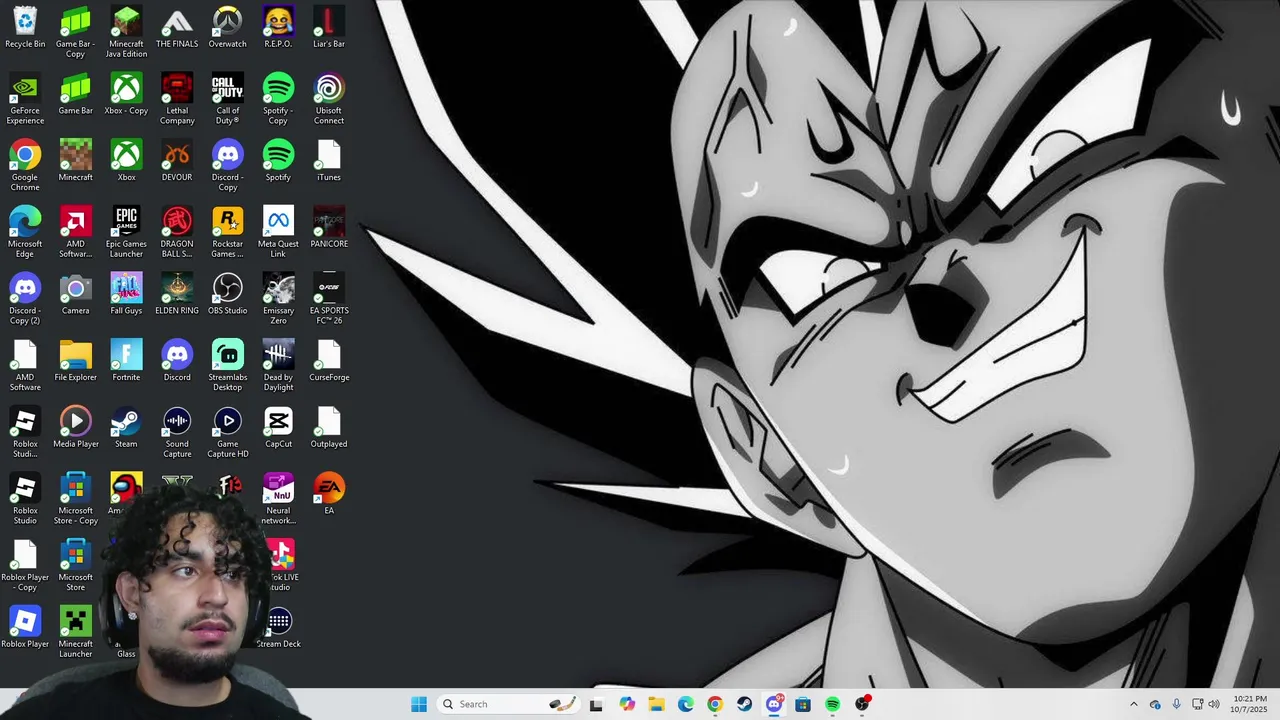Open the Recycle Bin desktop icon
The image size is (1280, 720).
point(25,28)
